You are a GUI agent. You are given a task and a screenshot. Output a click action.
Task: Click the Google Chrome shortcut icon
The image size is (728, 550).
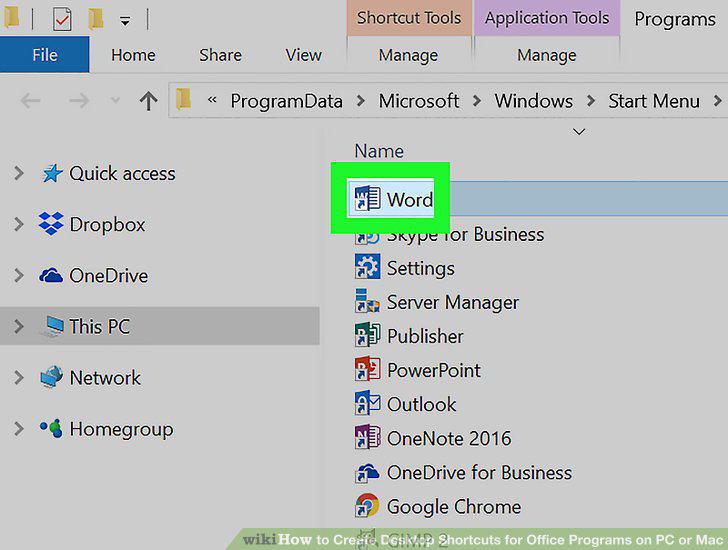368,505
